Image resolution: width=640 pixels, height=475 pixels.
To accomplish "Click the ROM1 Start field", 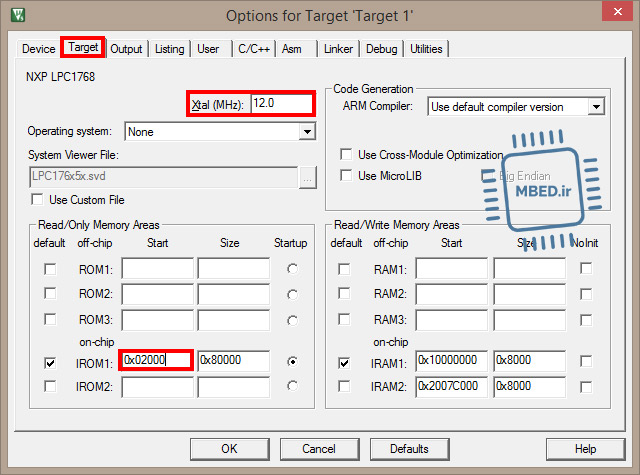I will pyautogui.click(x=158, y=268).
